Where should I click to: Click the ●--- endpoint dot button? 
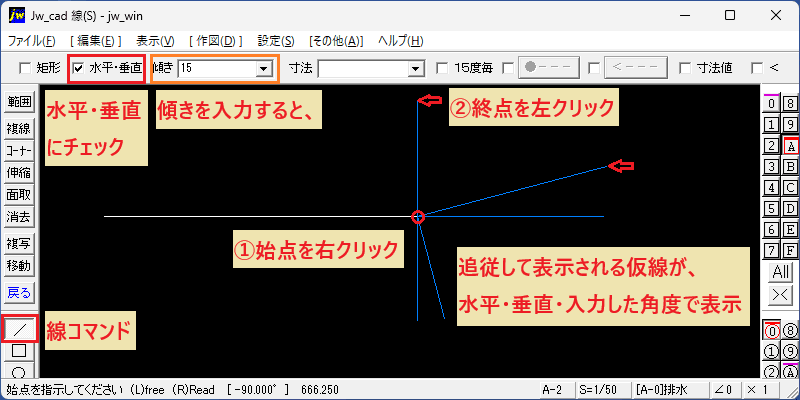(549, 67)
